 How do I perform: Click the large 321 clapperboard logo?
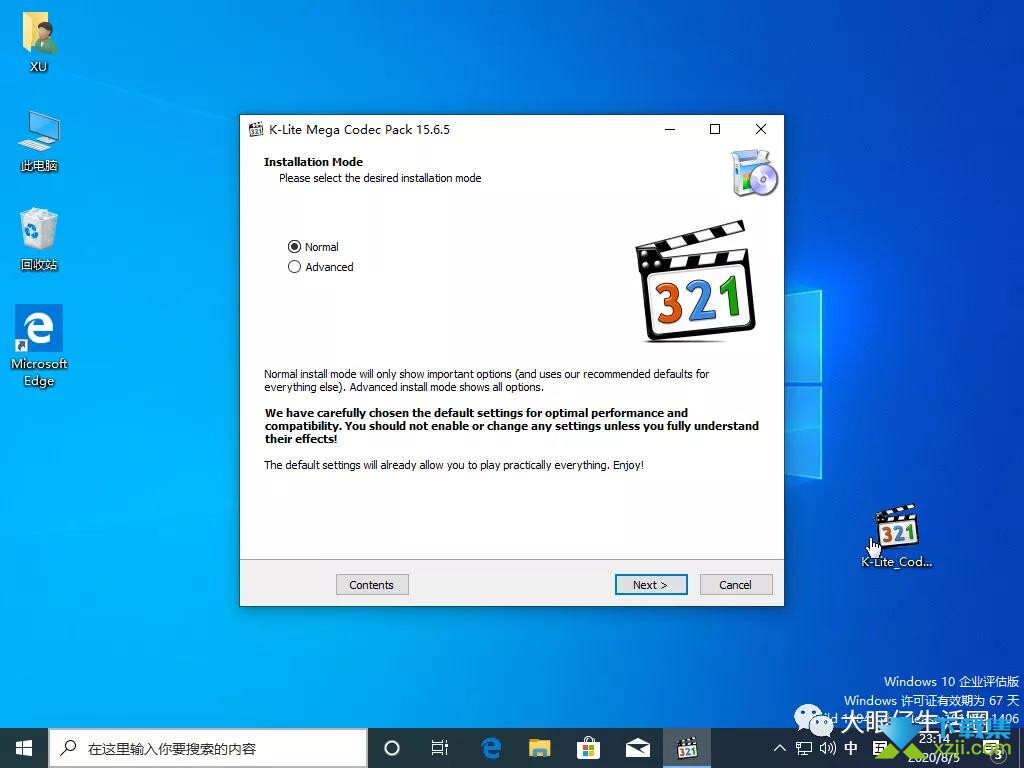click(x=695, y=281)
